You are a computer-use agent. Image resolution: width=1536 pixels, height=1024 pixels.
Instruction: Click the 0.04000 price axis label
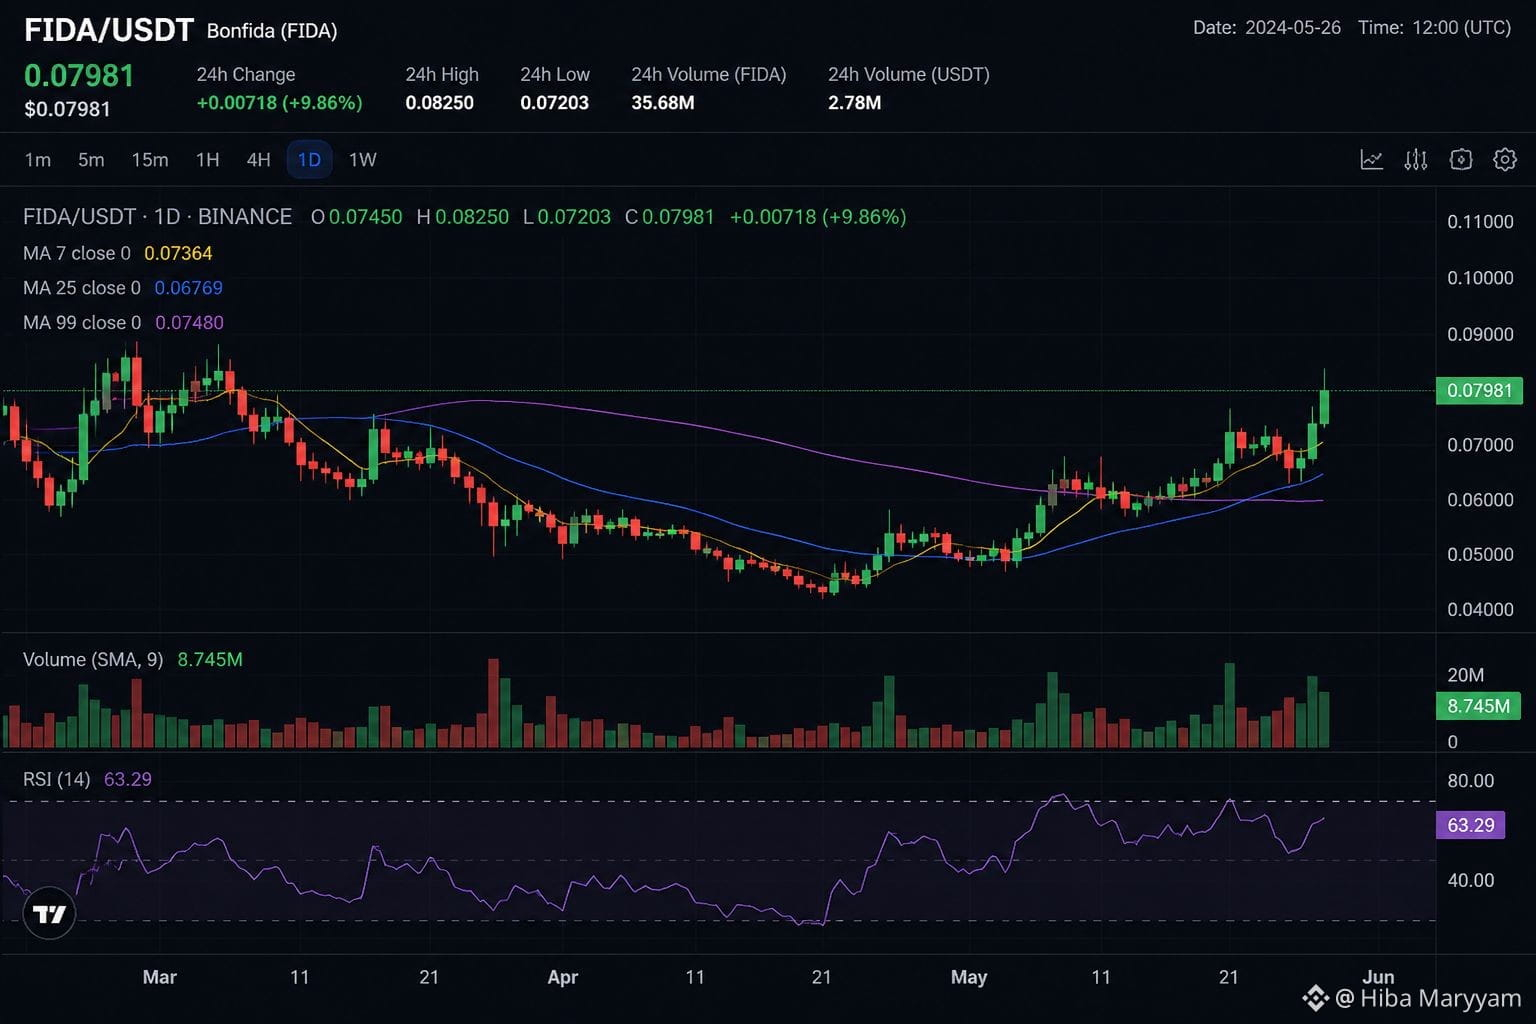[1480, 609]
